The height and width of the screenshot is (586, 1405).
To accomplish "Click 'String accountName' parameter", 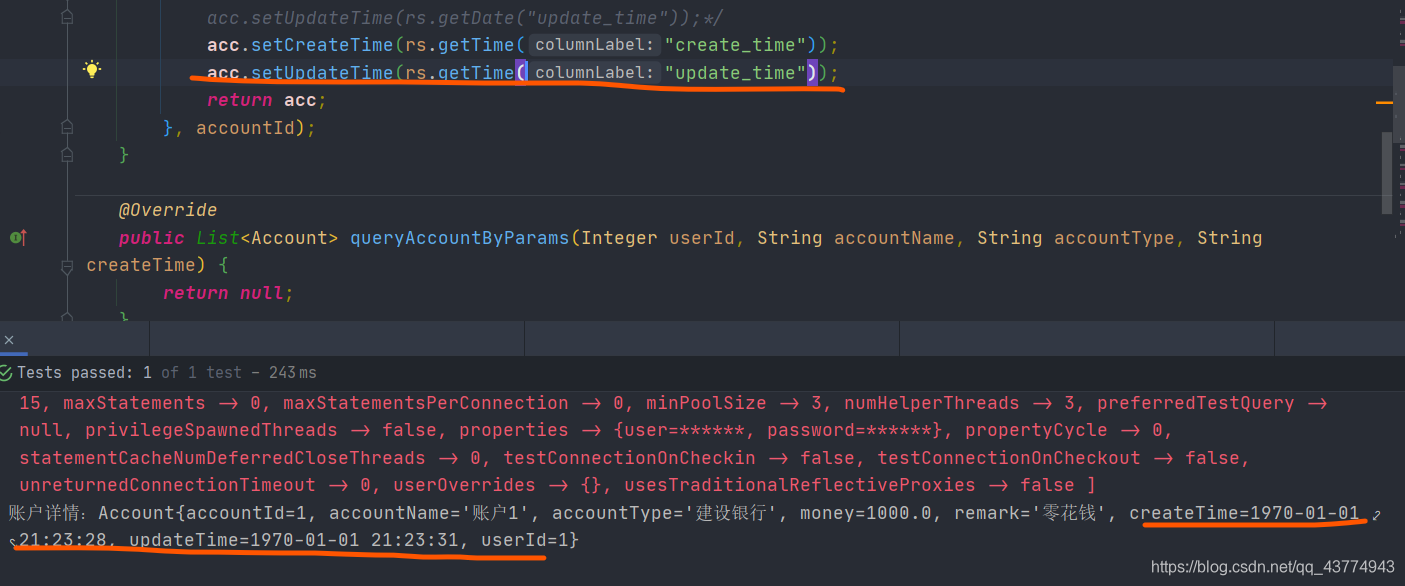I will pos(856,238).
